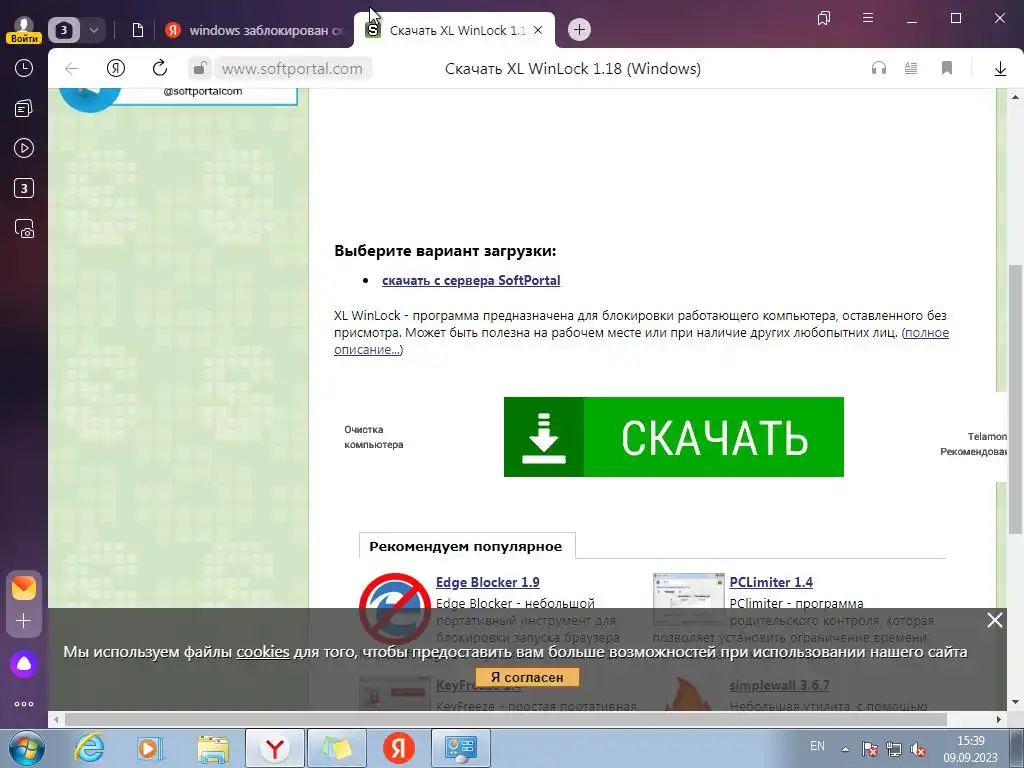Viewport: 1024px width, 768px height.
Task: Click the vertical scrollbar thumb
Action: (x=1016, y=398)
